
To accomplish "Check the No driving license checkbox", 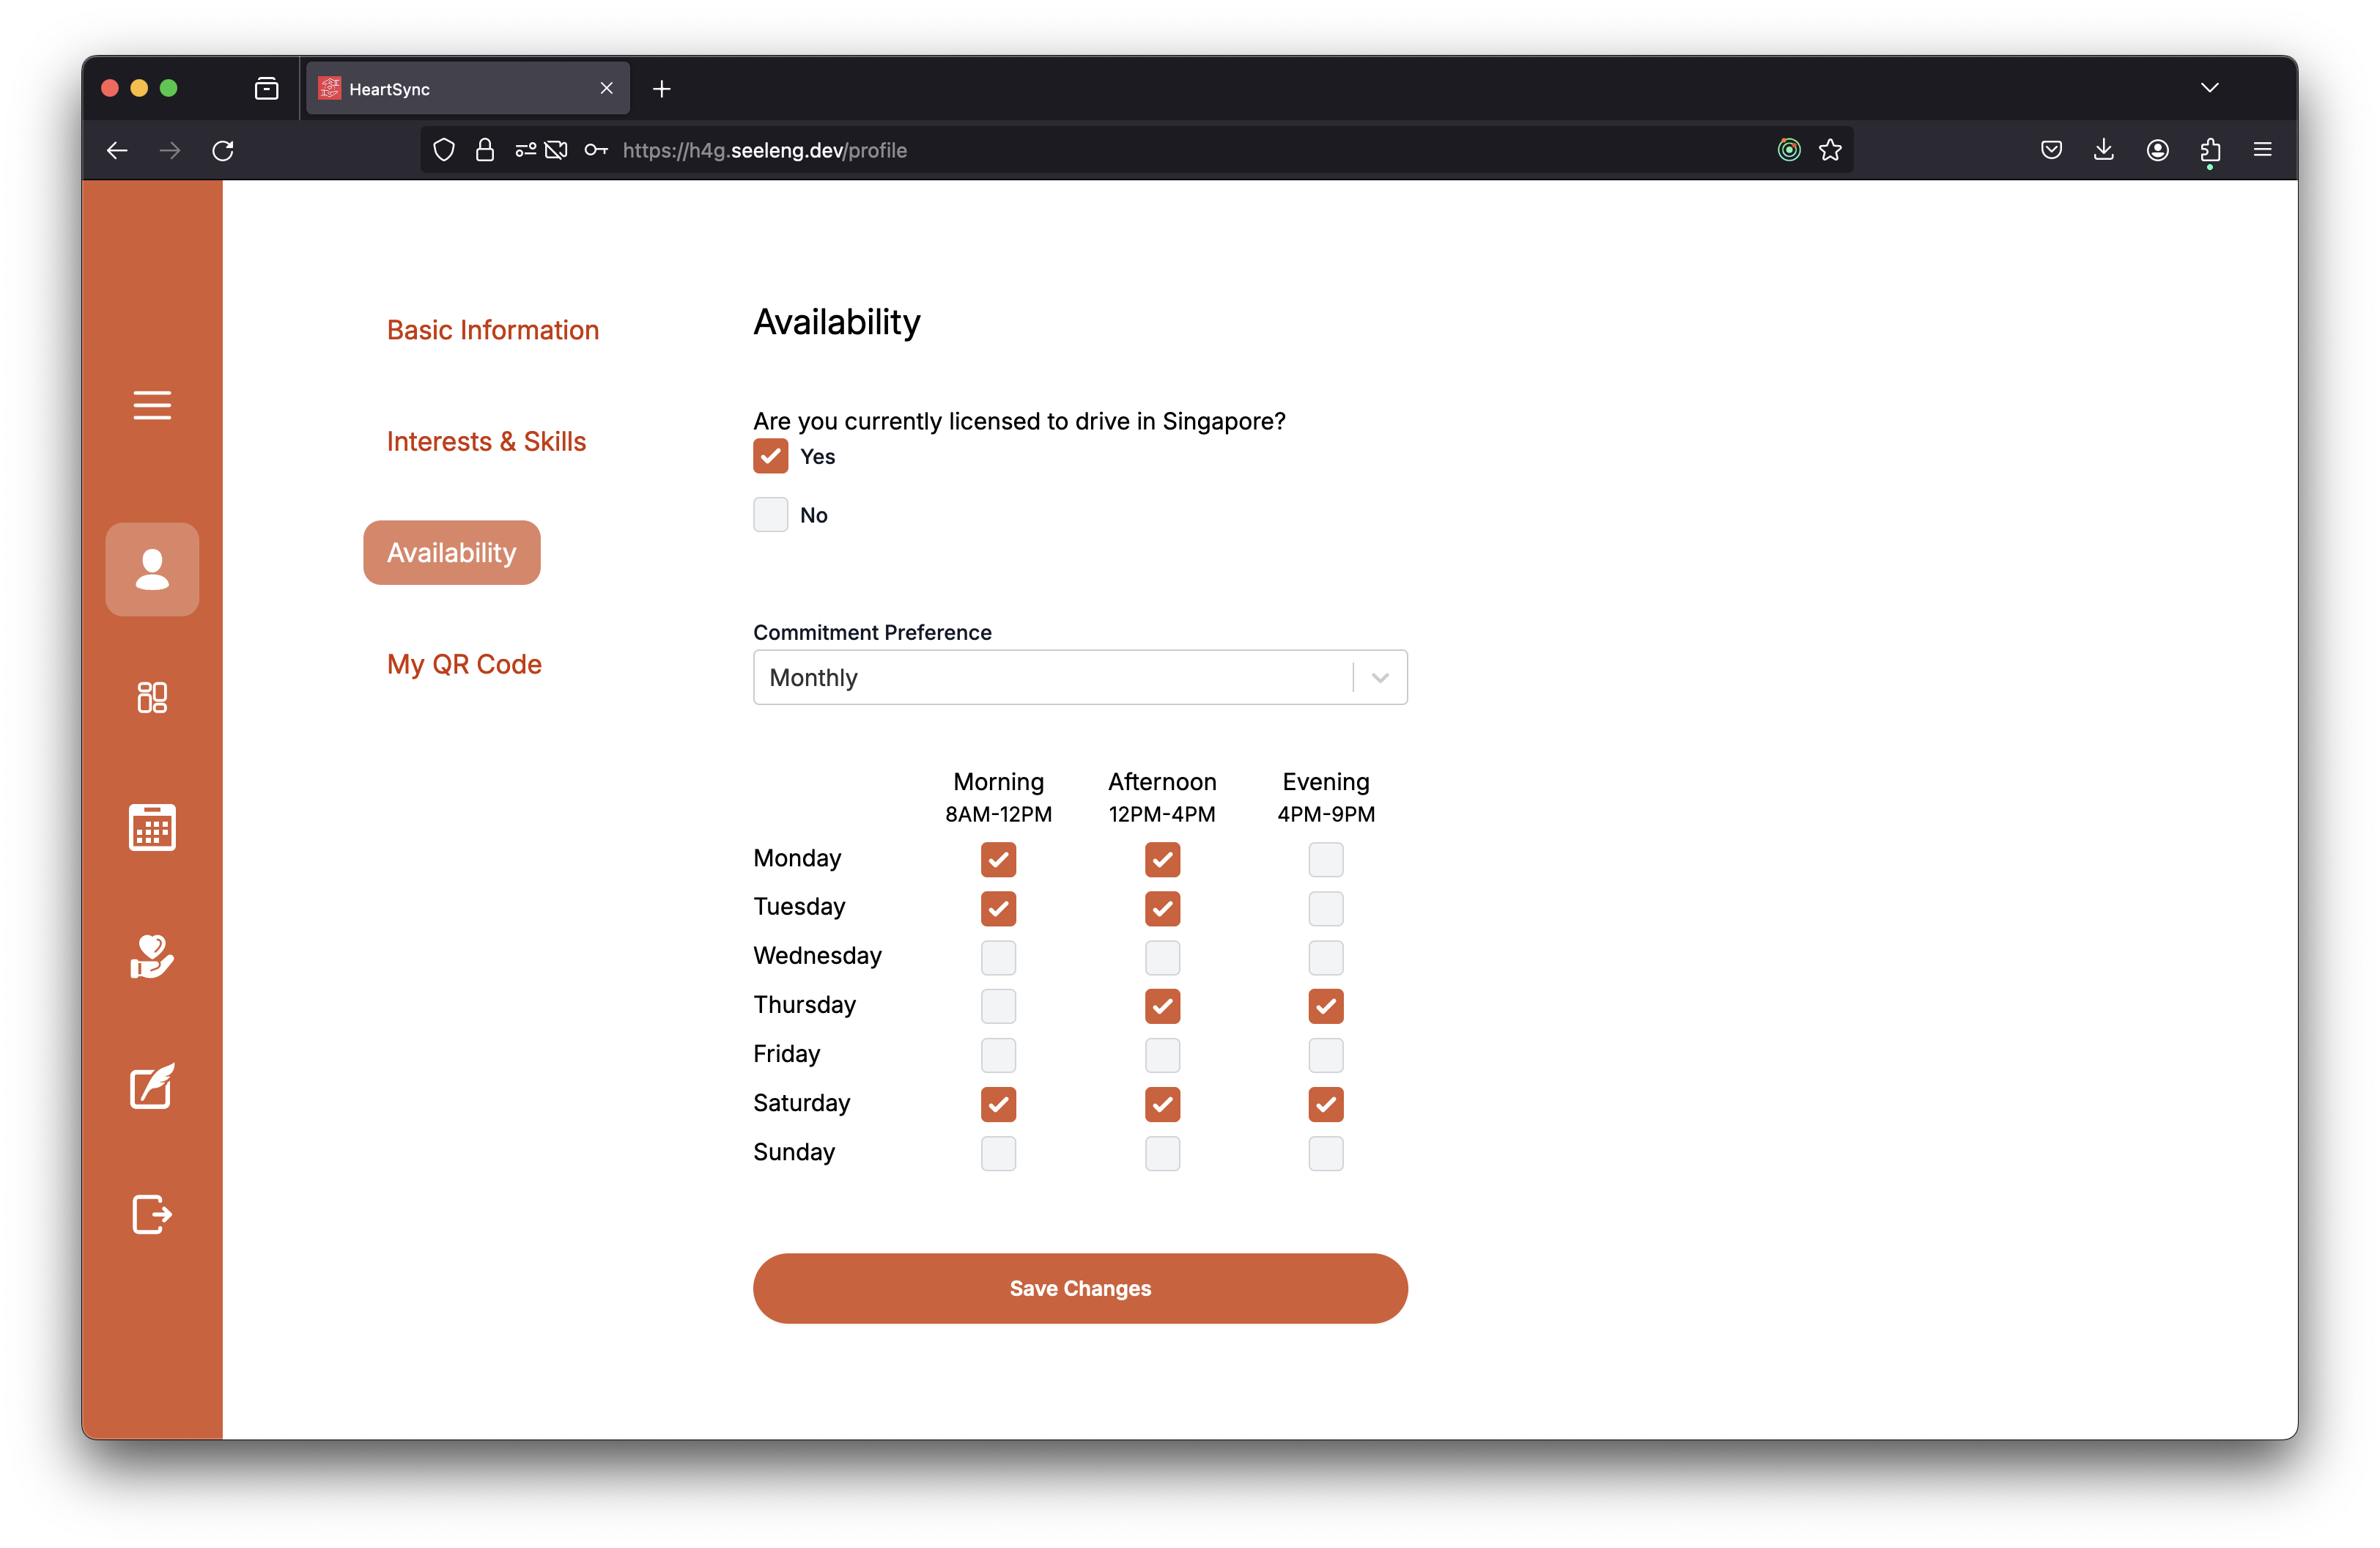I will (770, 515).
